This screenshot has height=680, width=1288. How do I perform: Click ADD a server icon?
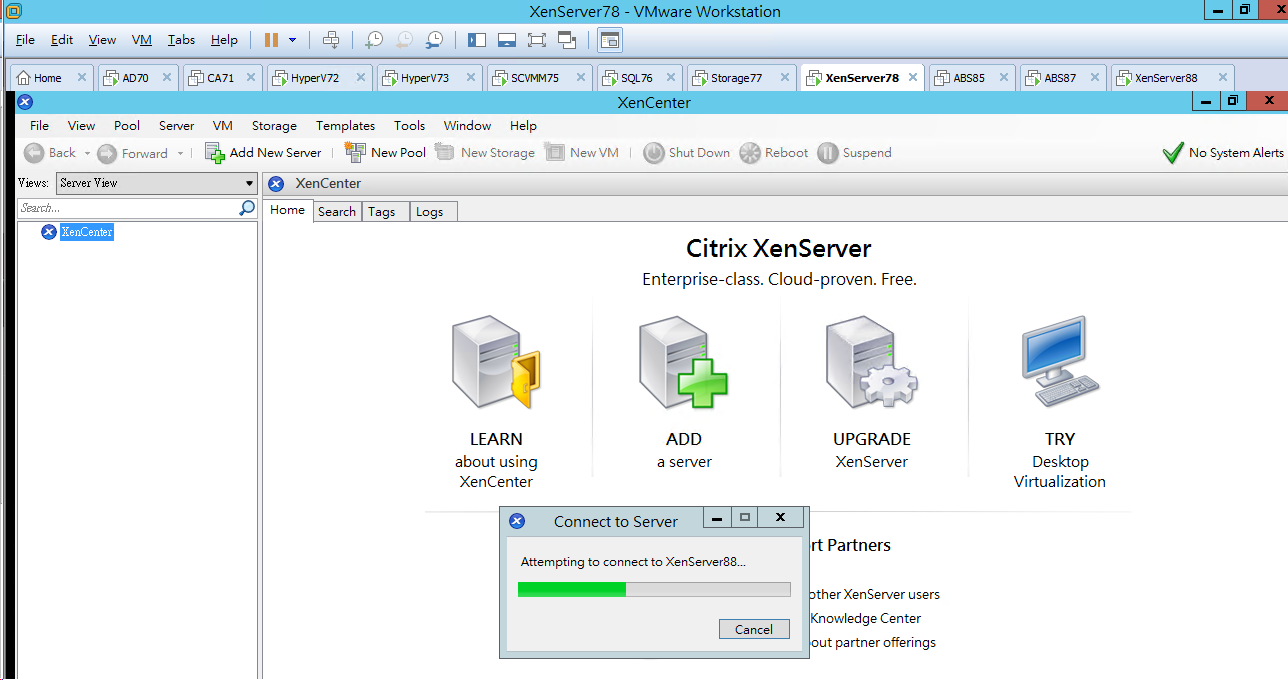[684, 363]
